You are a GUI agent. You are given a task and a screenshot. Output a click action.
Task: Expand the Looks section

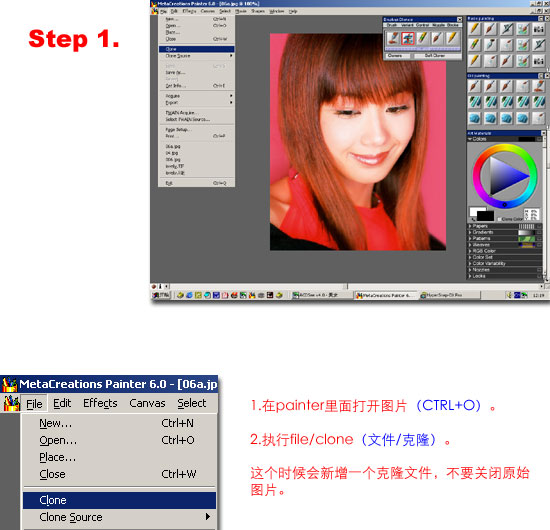pyautogui.click(x=470, y=276)
